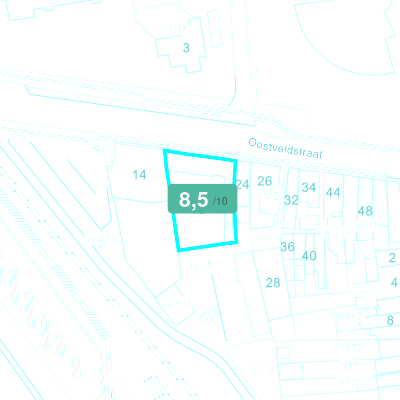Click the house number 32 label
The image size is (400, 400).
(x=291, y=200)
